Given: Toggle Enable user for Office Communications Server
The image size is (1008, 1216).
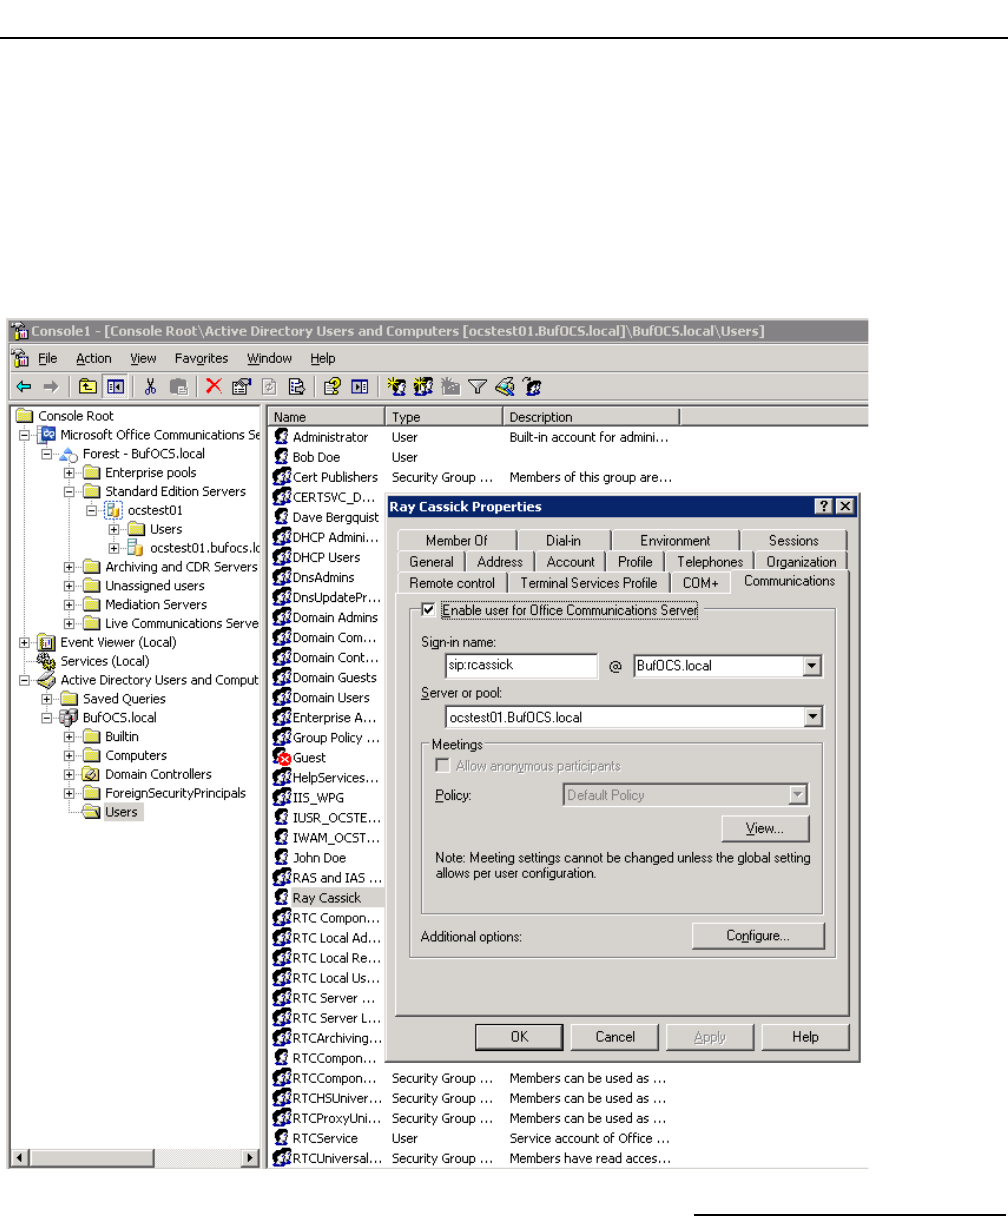Looking at the screenshot, I should pos(430,609).
